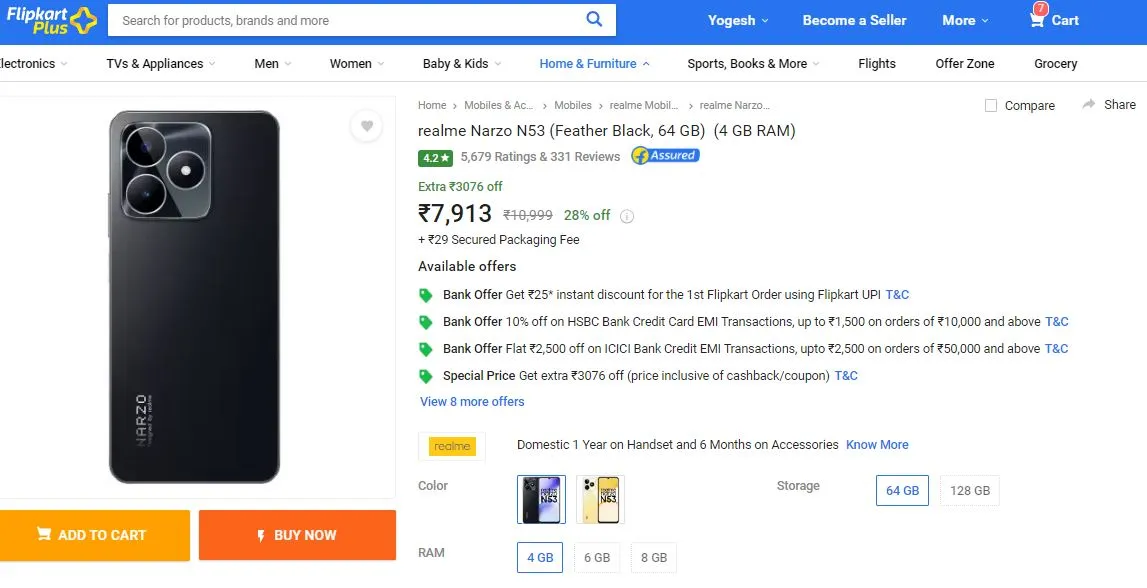Open price details info icon
Image resolution: width=1147 pixels, height=588 pixels.
627,216
